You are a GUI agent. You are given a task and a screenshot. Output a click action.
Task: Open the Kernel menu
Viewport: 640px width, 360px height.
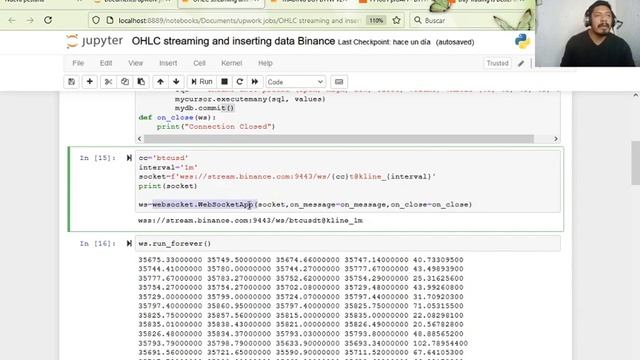pos(231,63)
